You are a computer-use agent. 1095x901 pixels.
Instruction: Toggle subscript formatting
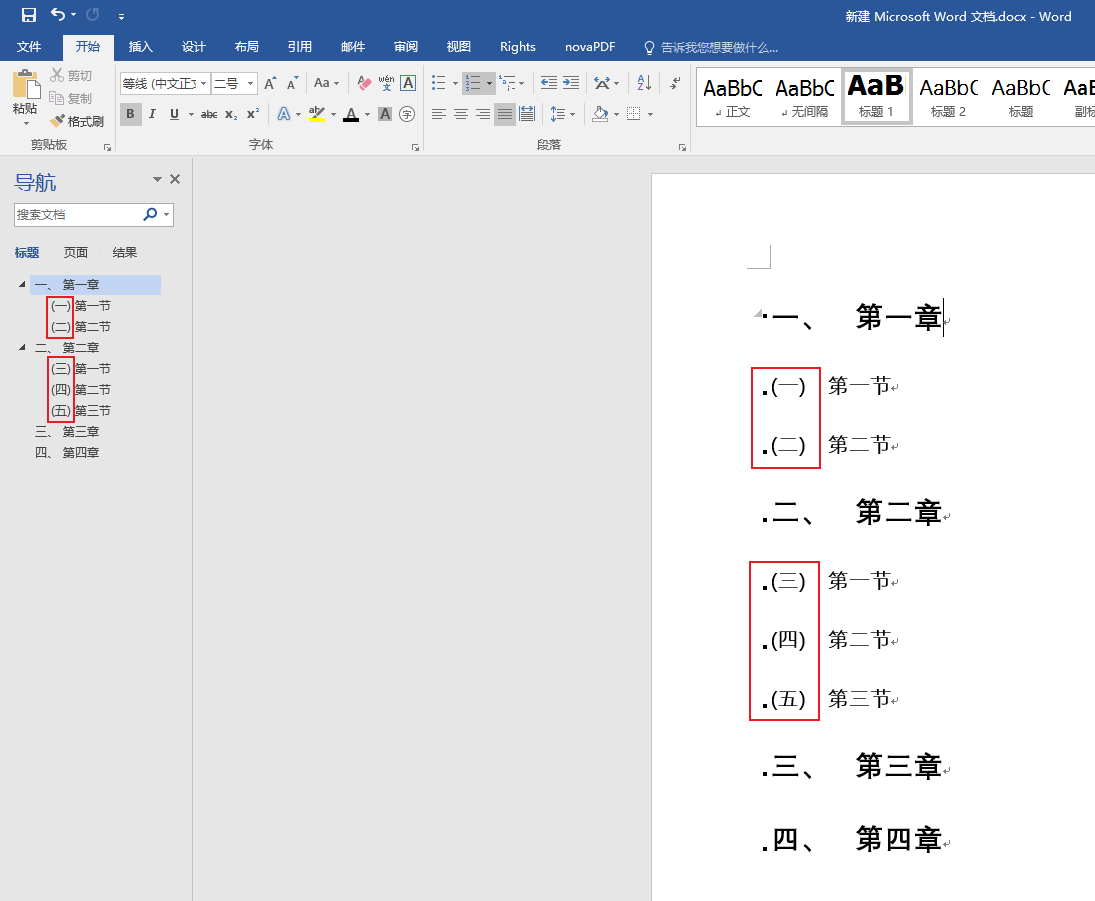(x=231, y=114)
